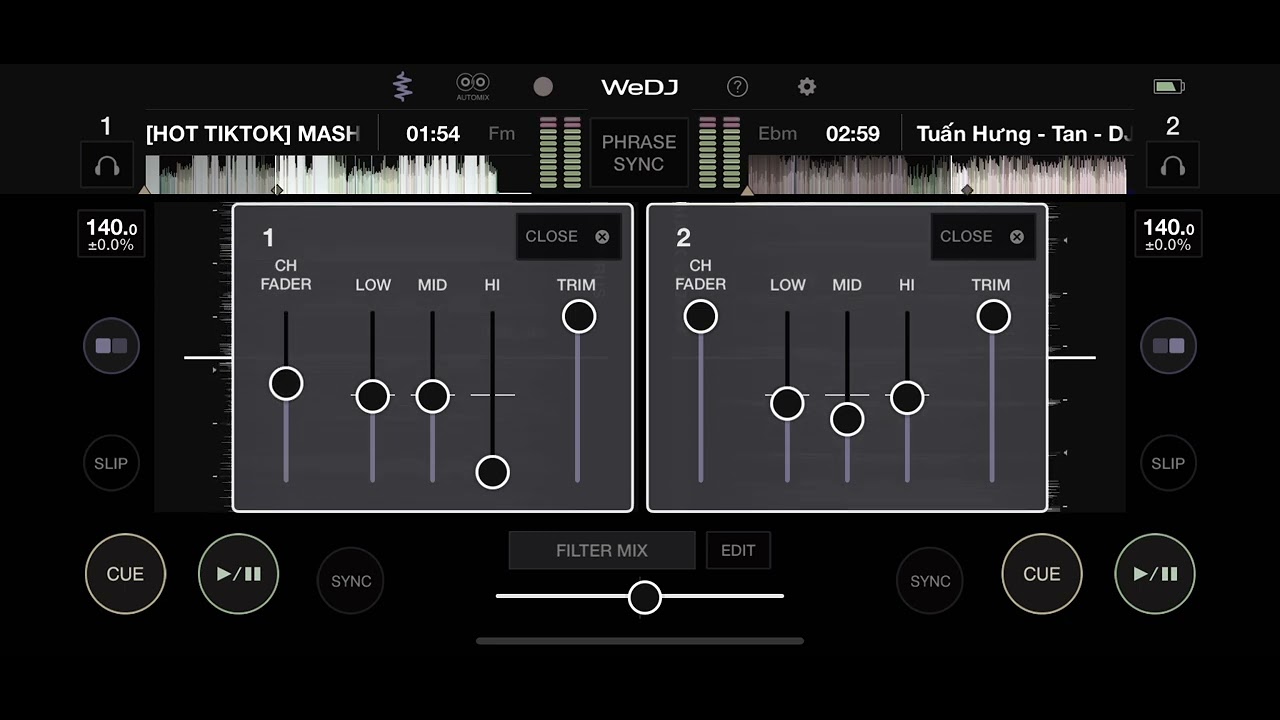Viewport: 1280px width, 720px height.
Task: Play or pause deck 2
Action: point(1155,574)
